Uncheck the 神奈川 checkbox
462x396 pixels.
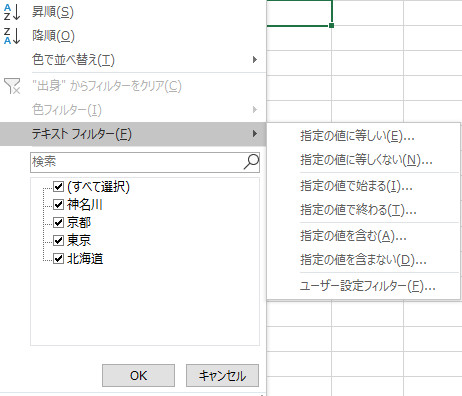click(59, 204)
